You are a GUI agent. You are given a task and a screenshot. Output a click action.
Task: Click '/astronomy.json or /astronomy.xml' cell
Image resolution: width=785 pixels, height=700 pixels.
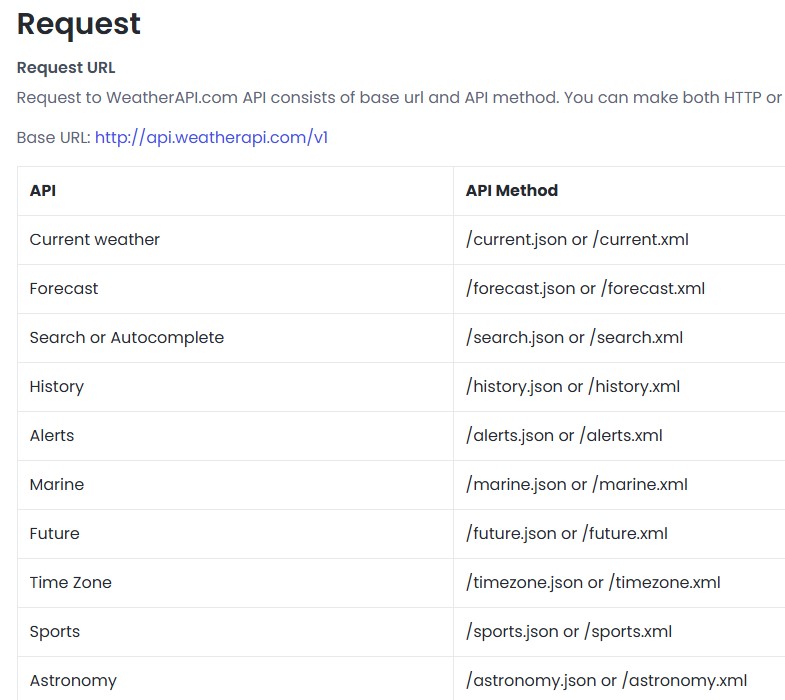[619, 678]
